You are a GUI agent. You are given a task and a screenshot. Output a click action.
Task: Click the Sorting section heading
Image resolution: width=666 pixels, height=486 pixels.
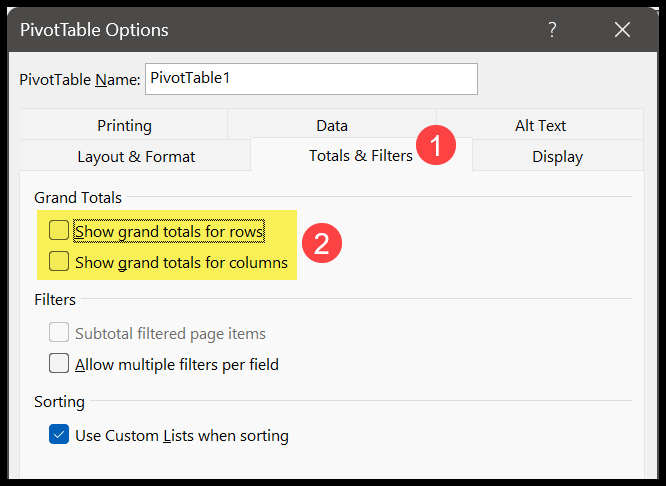pyautogui.click(x=59, y=401)
